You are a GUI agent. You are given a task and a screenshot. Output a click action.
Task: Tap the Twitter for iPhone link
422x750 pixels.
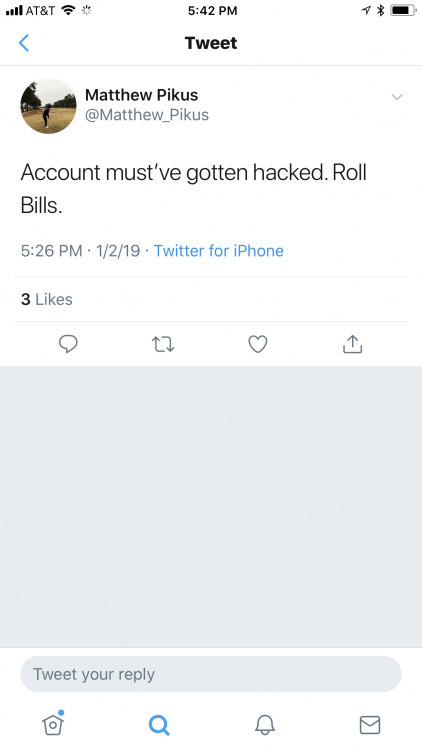(219, 251)
